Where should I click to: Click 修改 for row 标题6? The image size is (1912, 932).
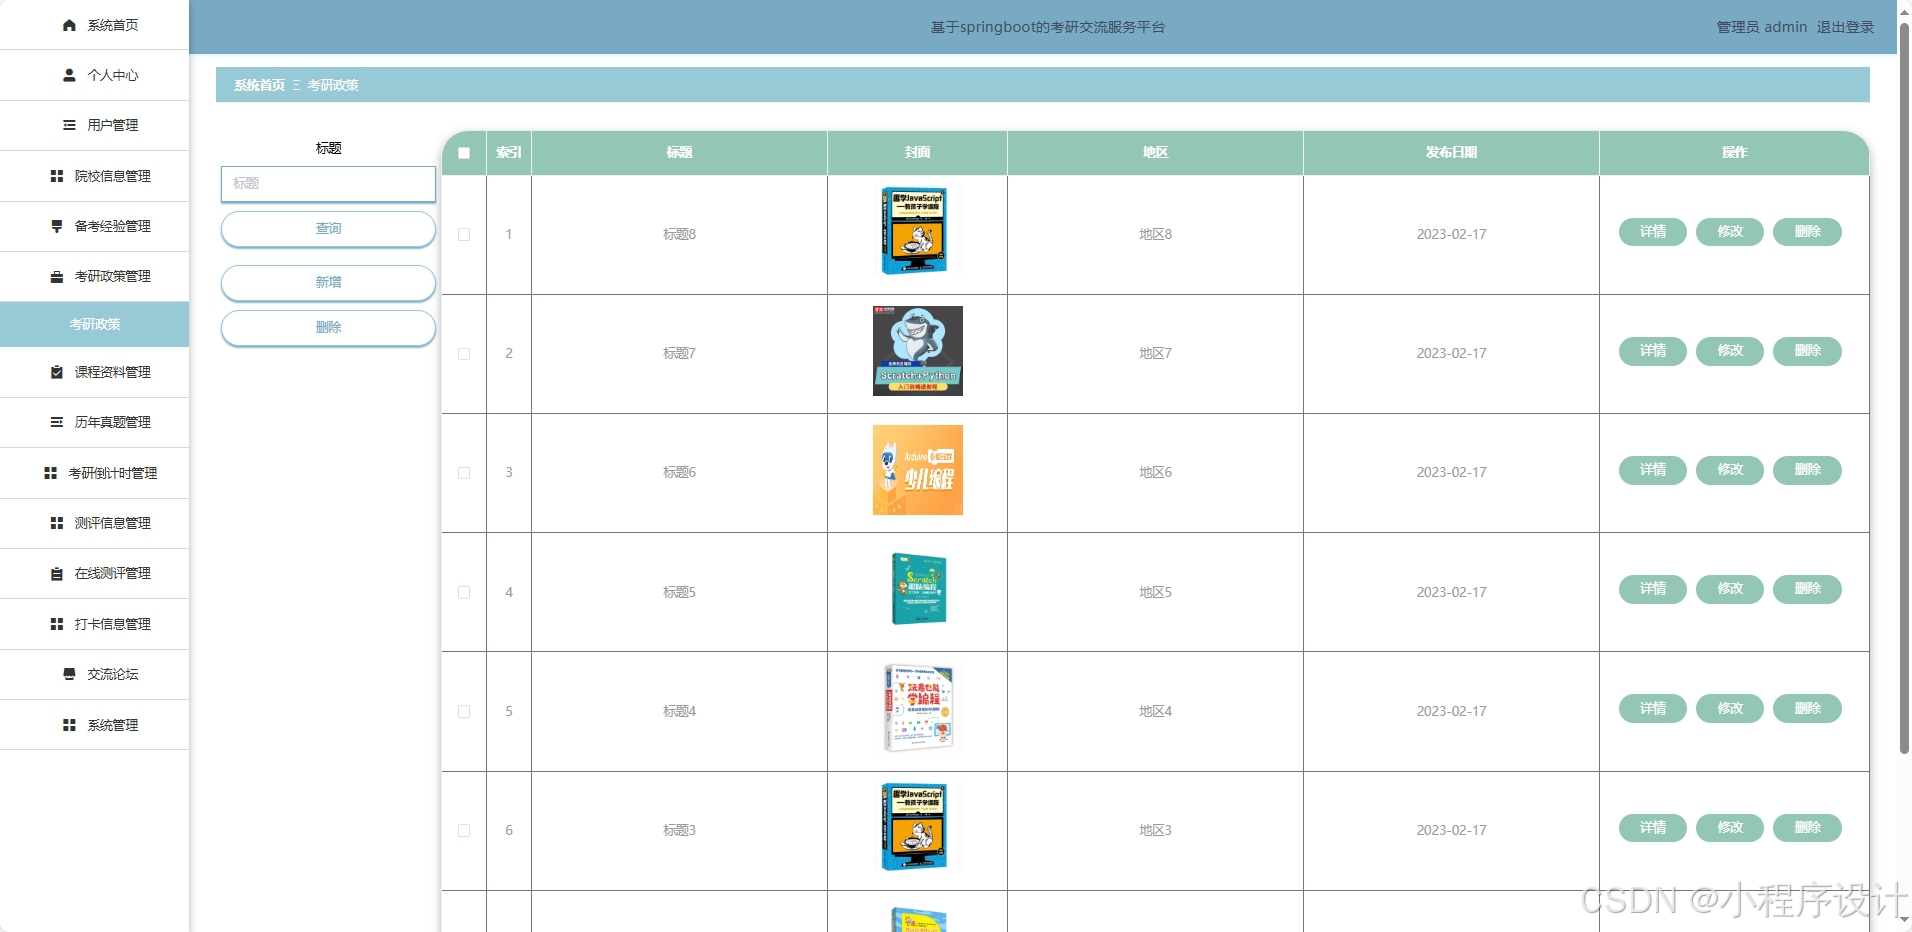[x=1730, y=470]
